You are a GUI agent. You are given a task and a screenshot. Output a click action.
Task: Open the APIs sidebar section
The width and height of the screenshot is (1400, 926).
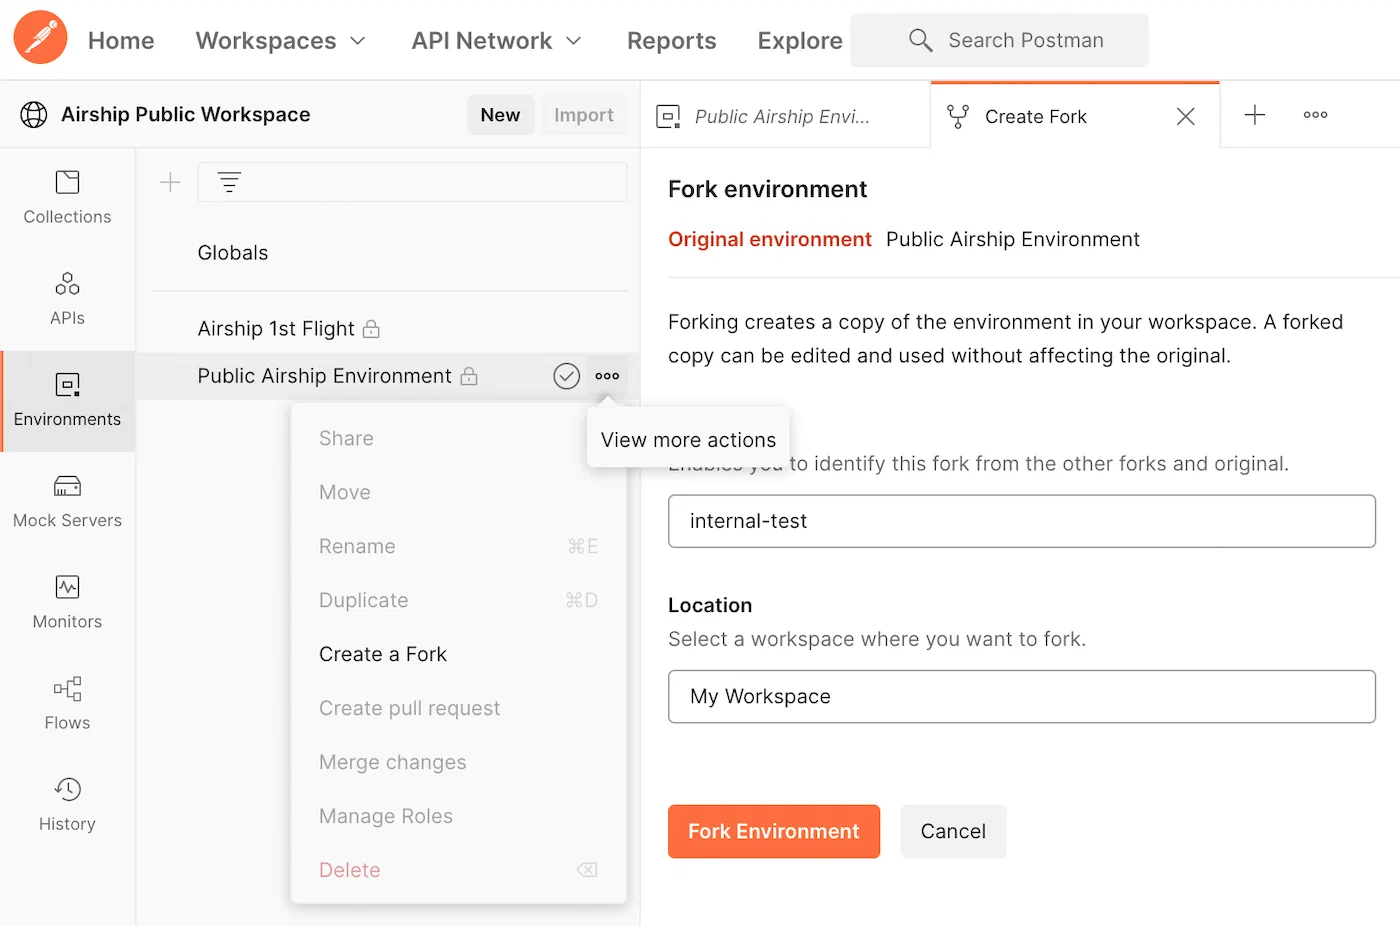pyautogui.click(x=67, y=298)
